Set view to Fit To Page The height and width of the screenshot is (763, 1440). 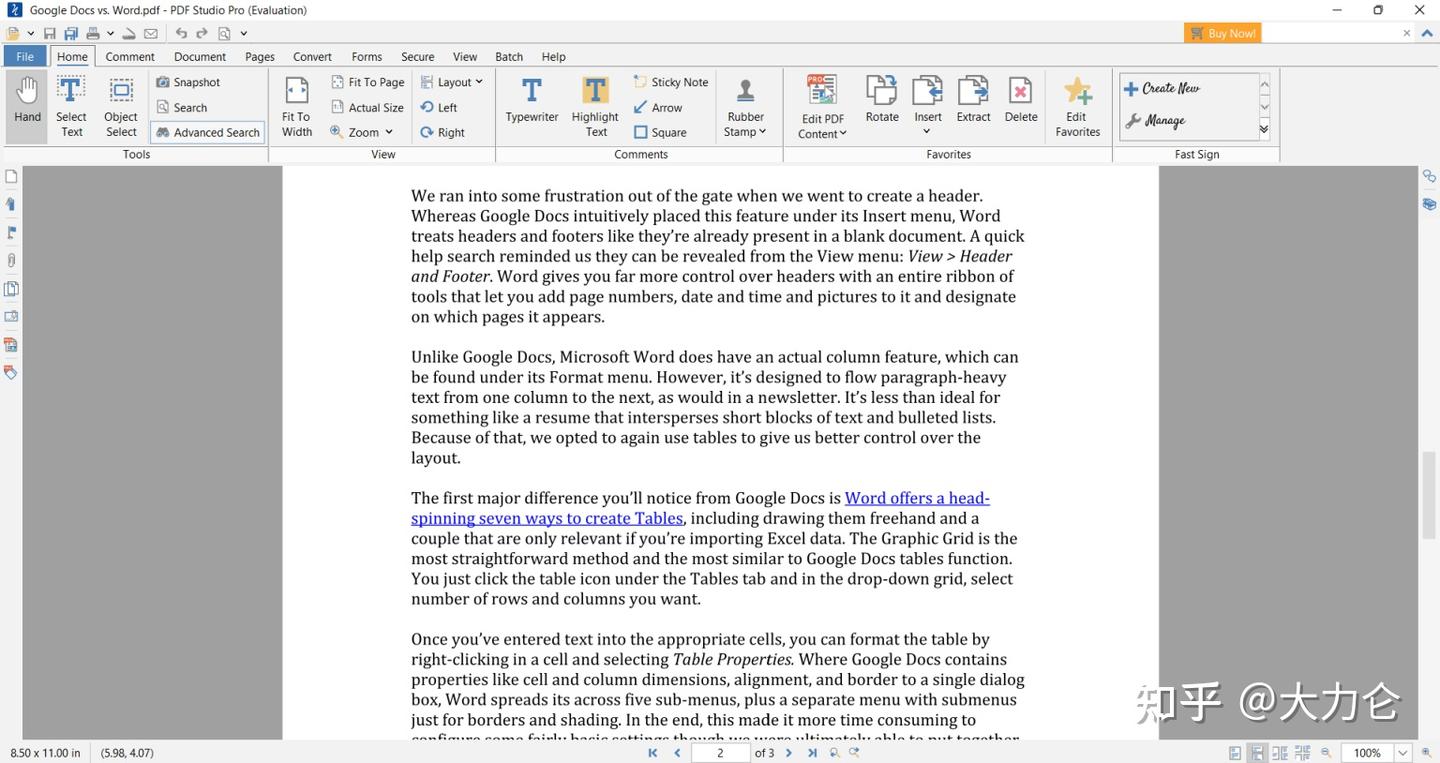click(367, 82)
